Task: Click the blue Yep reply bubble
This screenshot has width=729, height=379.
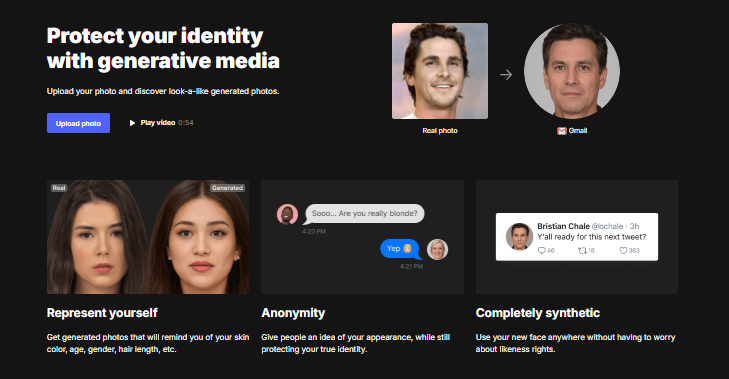Action: (400, 249)
